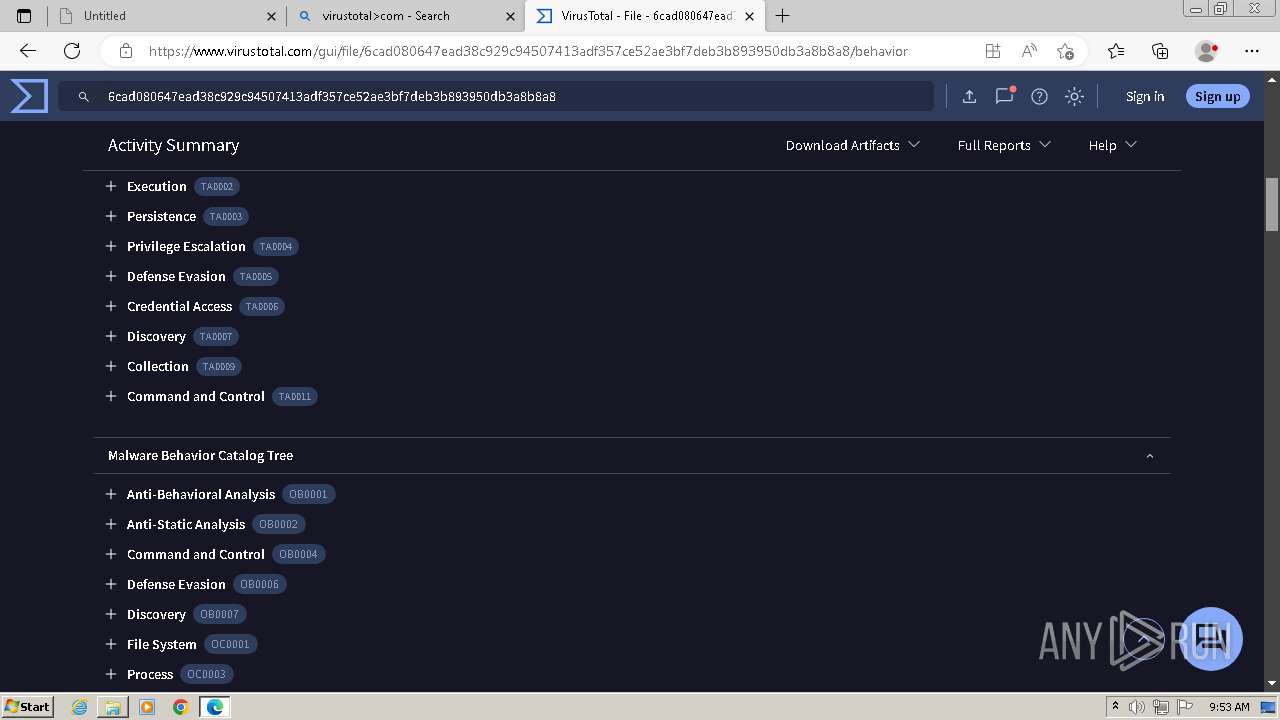The image size is (1280, 720).
Task: Click the VirusTotal logo icon
Action: point(29,96)
